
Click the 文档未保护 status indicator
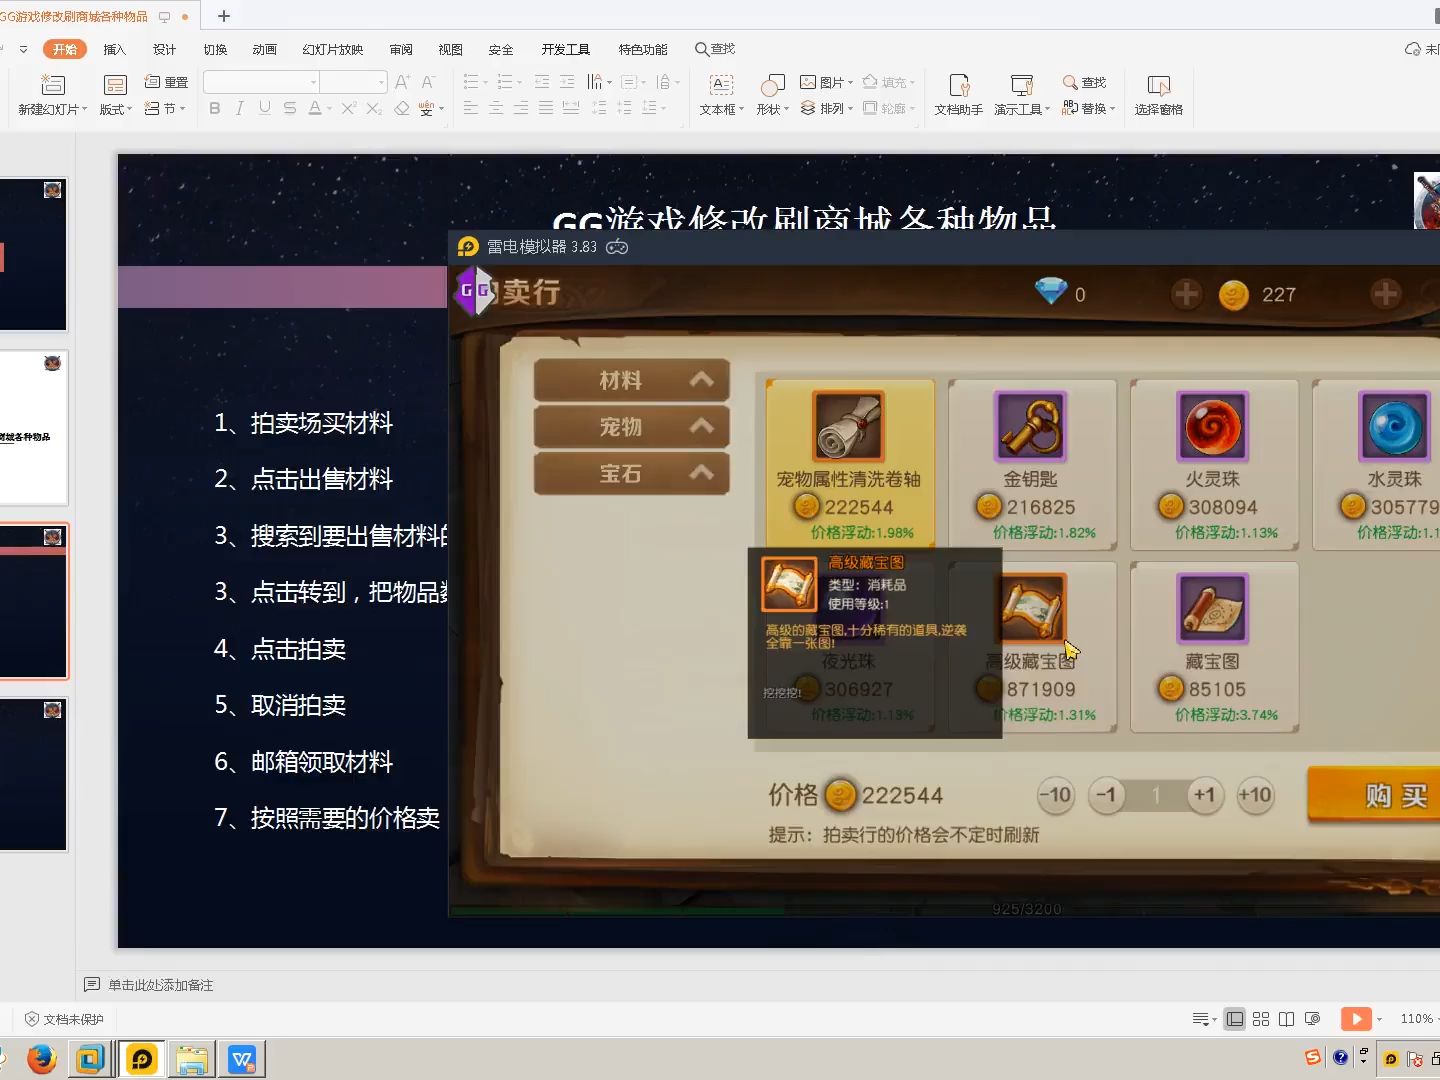pos(65,1019)
